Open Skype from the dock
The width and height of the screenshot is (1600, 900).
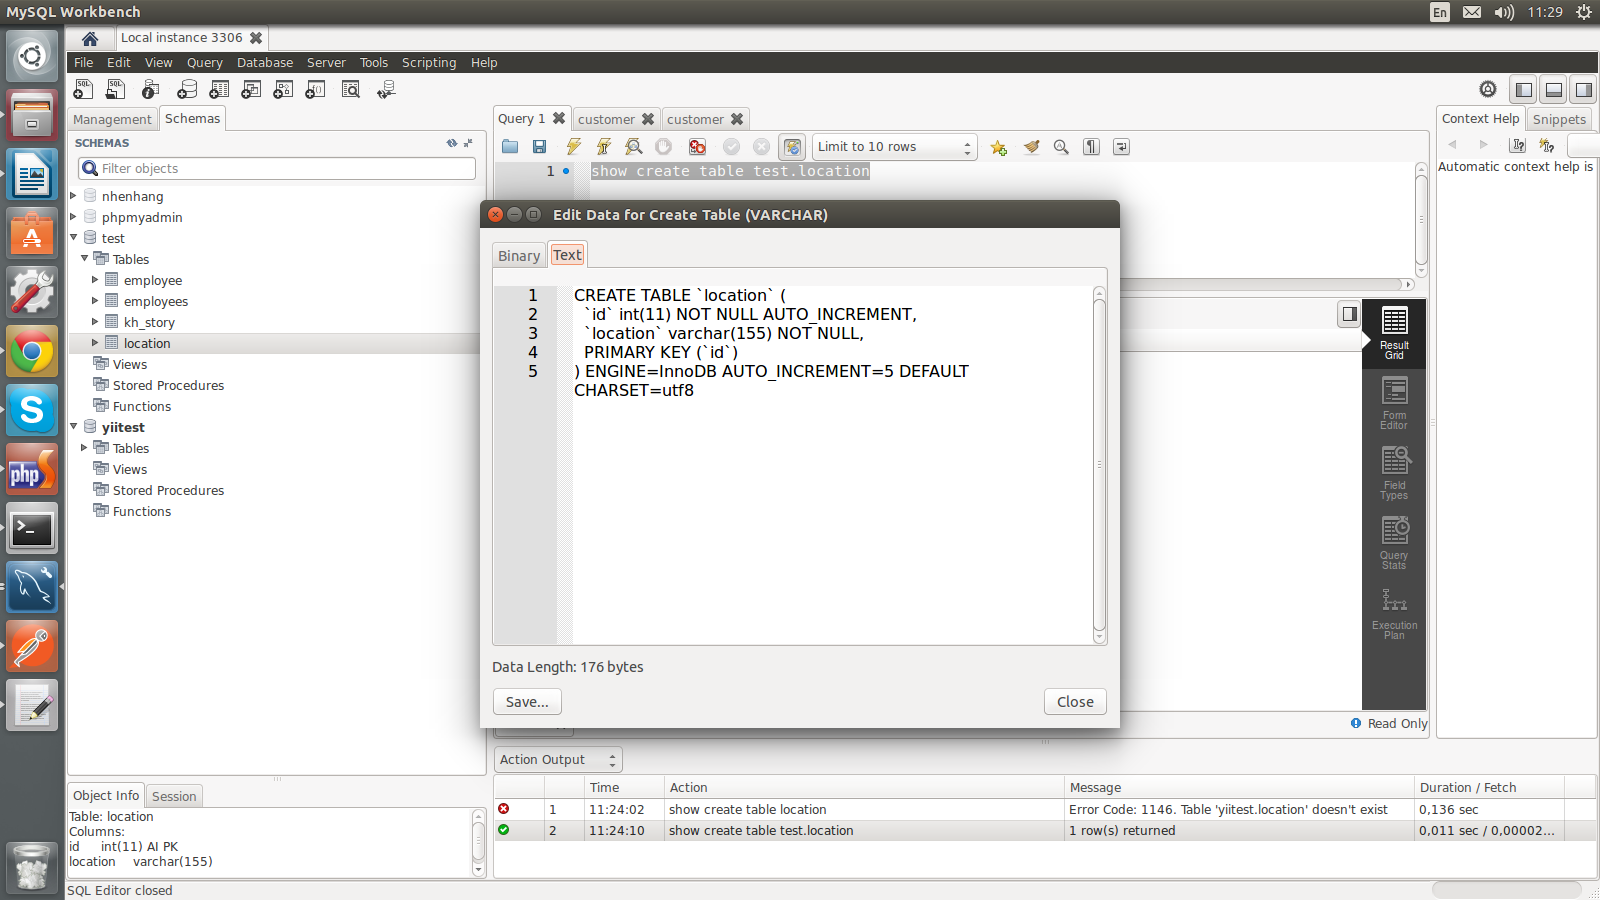coord(32,410)
